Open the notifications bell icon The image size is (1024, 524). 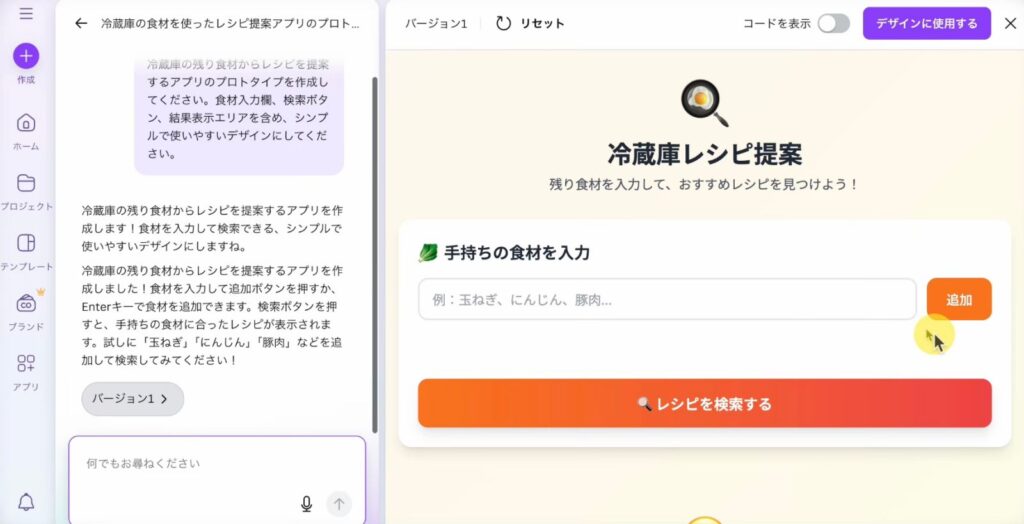26,502
